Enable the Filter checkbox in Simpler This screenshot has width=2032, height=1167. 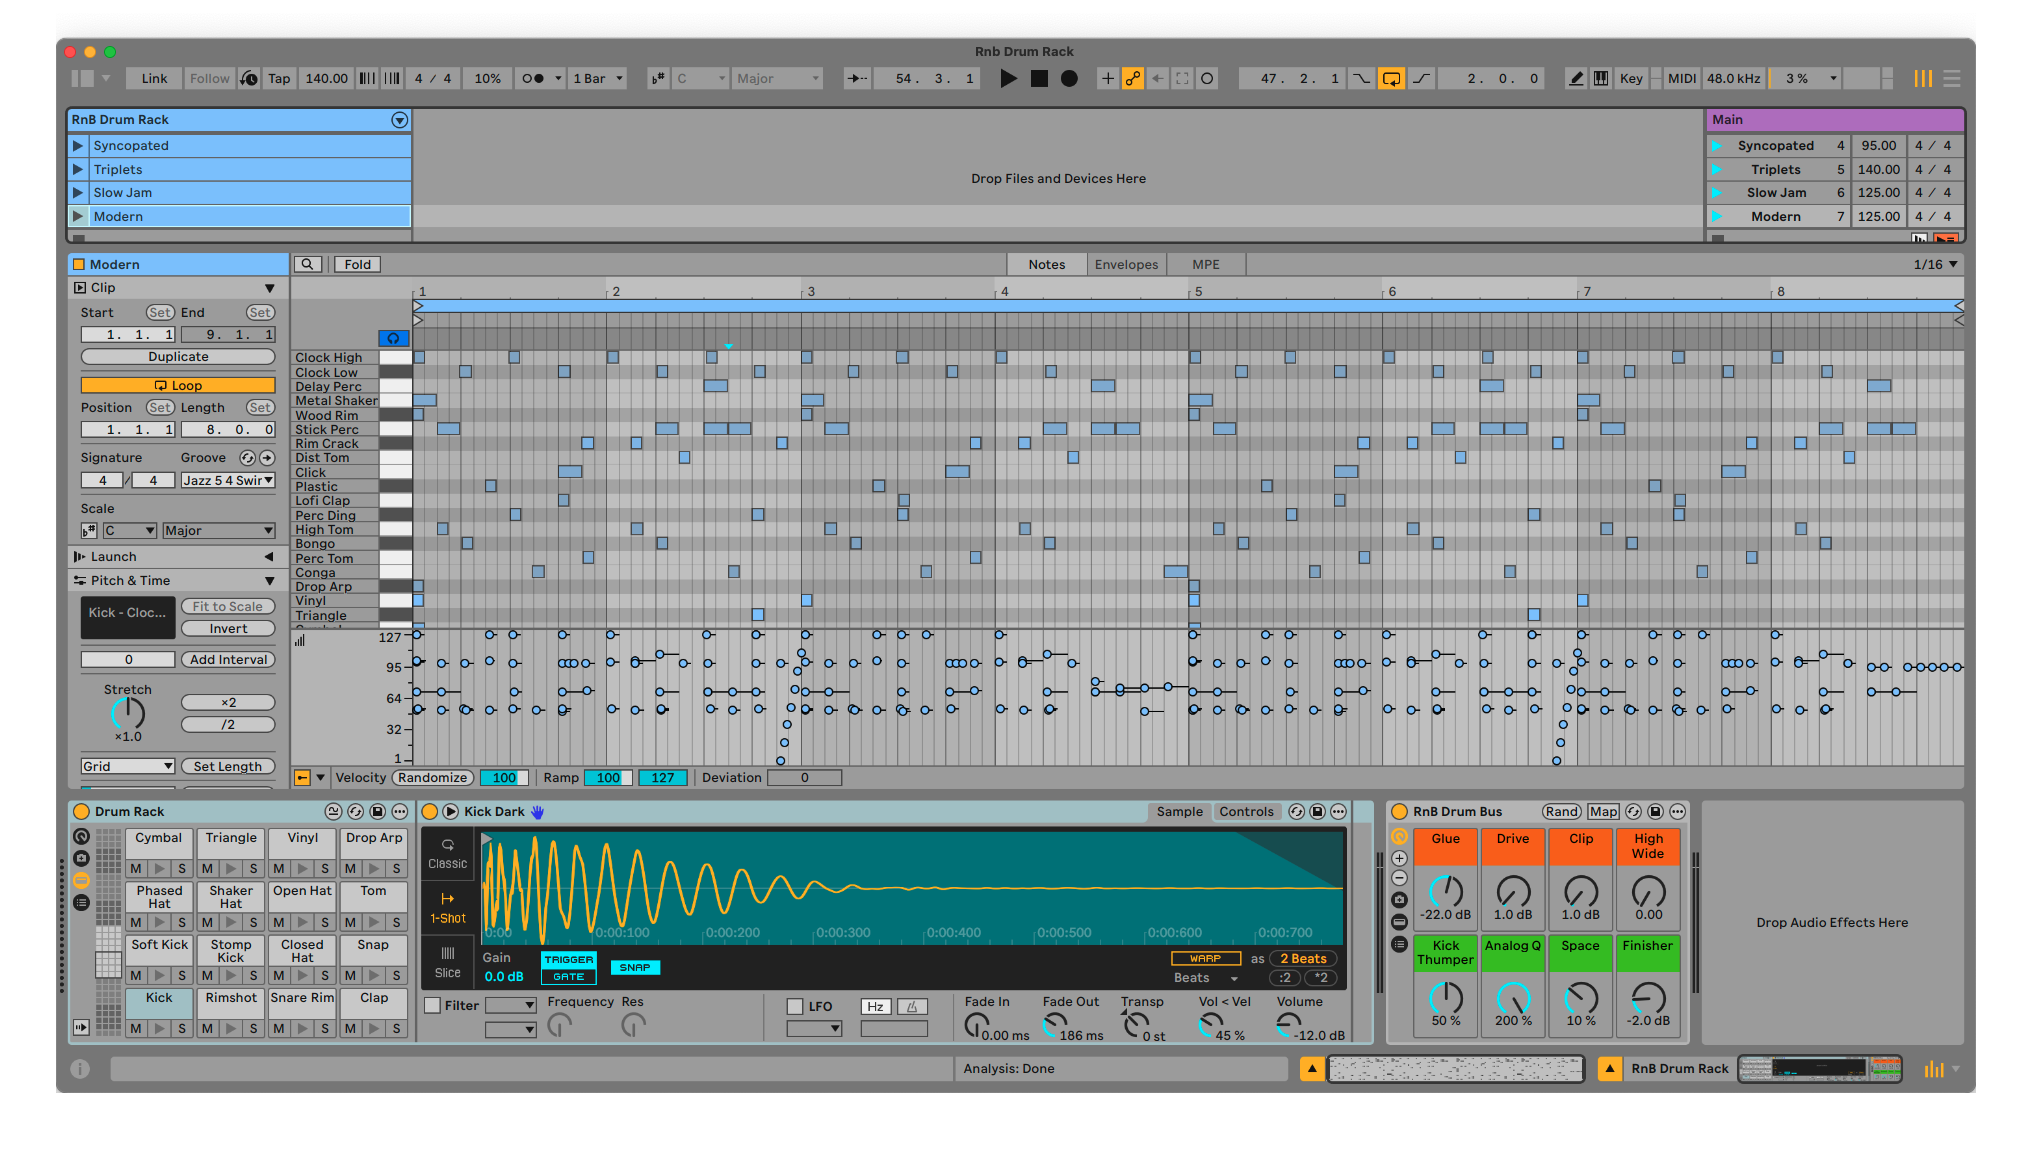coord(433,1006)
